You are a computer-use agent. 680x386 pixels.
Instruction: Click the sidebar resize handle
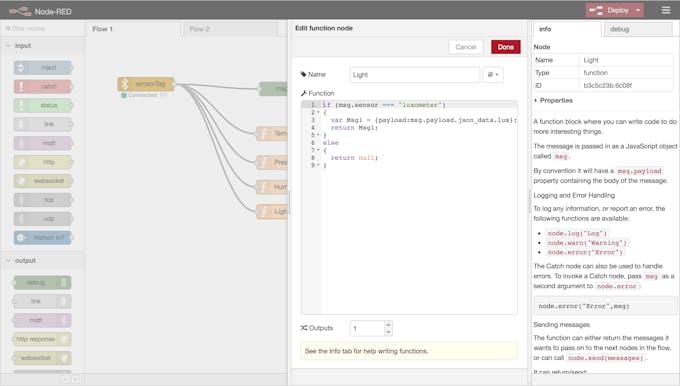tap(529, 202)
